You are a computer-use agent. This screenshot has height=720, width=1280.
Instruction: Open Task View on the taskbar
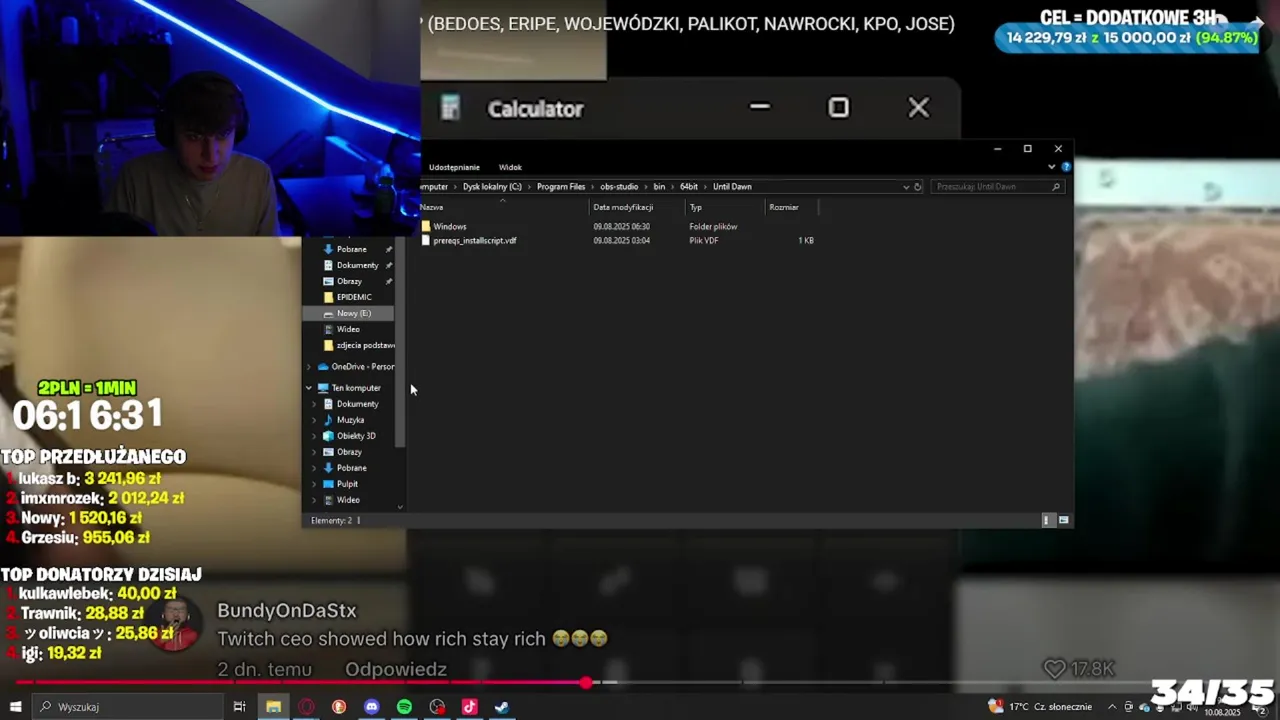[239, 707]
